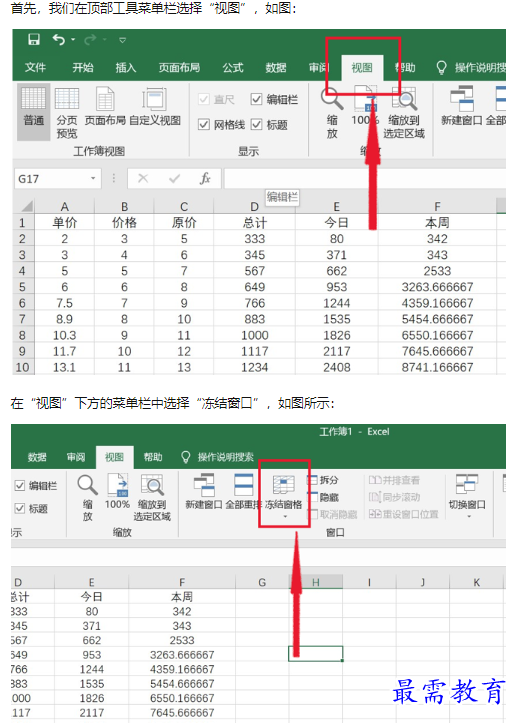Select the 审阅 tab in the second screenshot
Screen dimensions: 514x723
coord(76,457)
